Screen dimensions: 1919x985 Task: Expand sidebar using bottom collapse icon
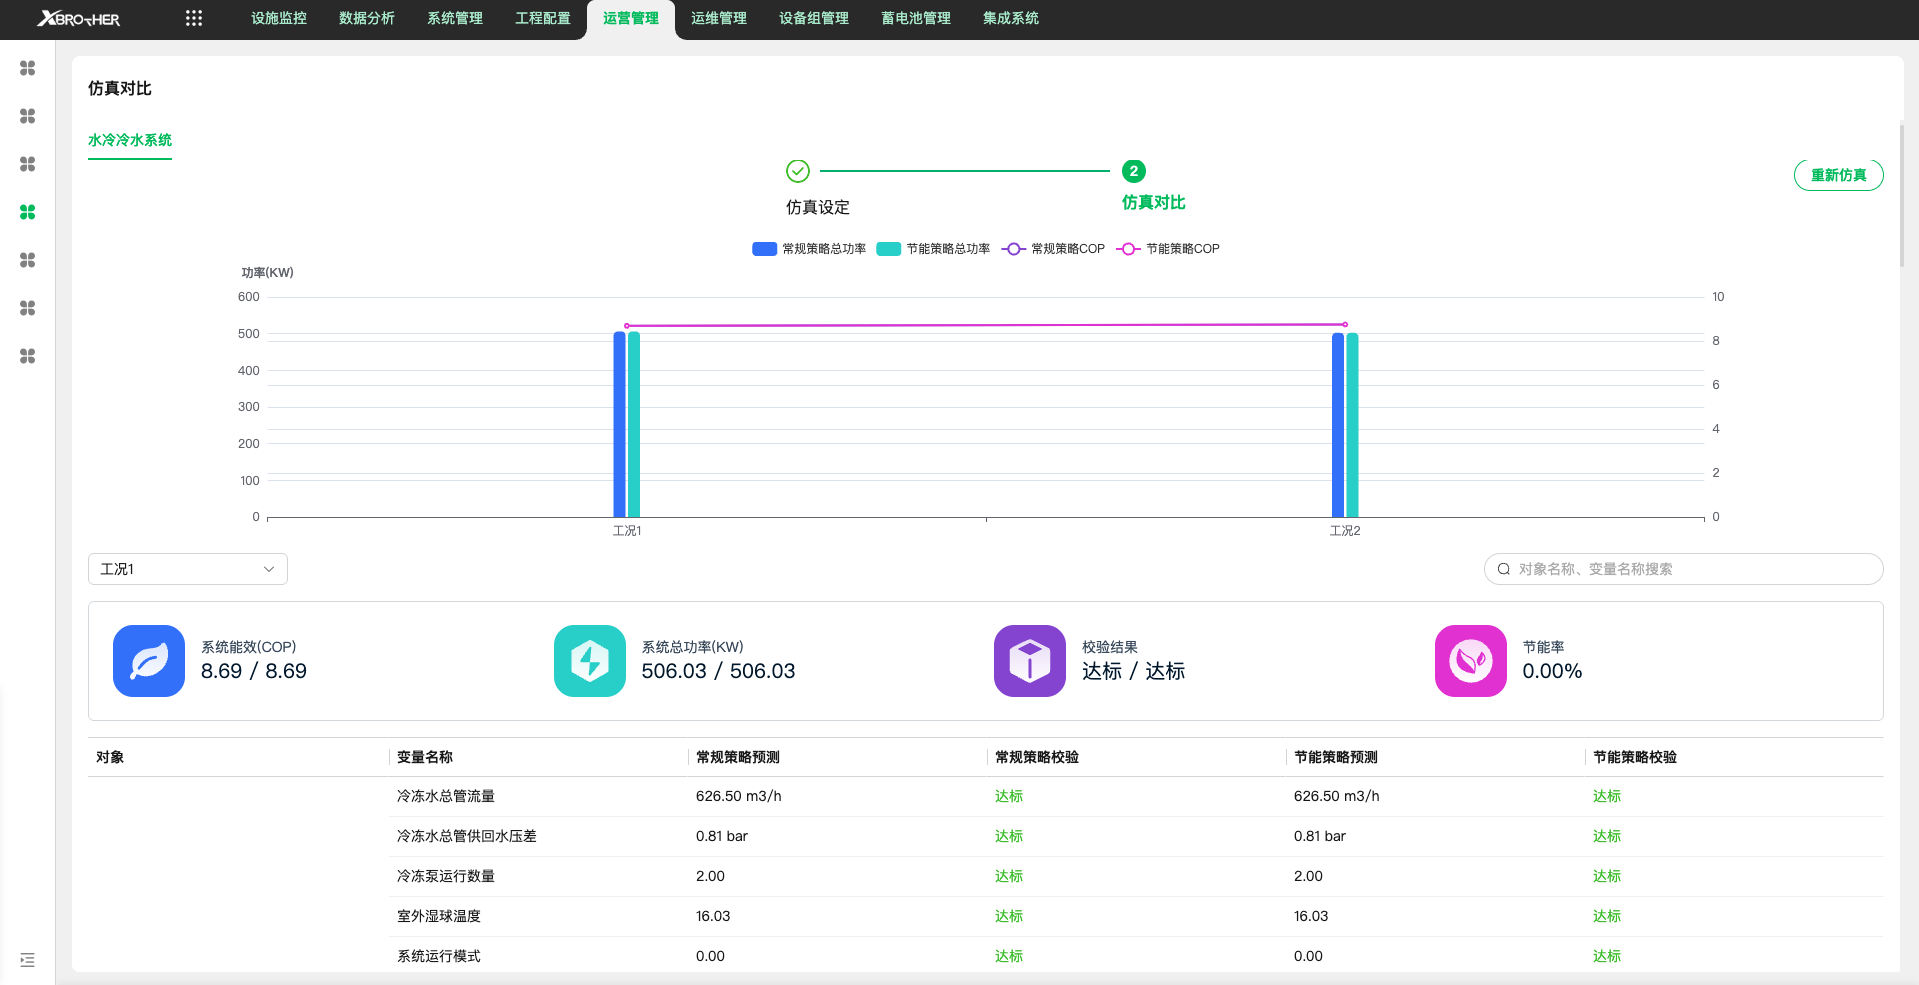click(x=28, y=960)
